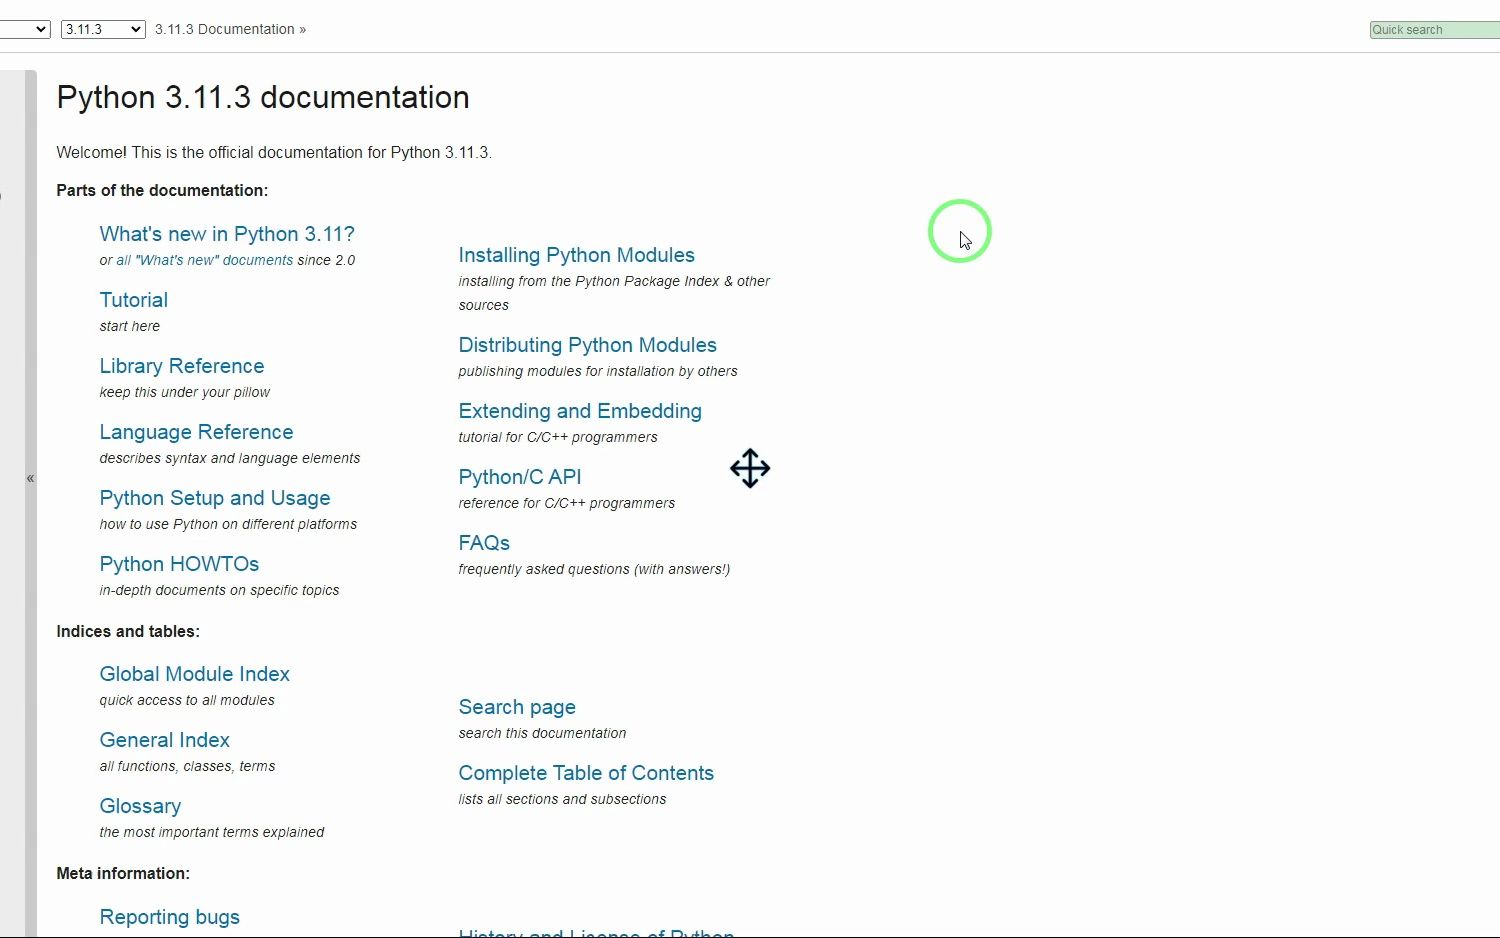The height and width of the screenshot is (938, 1500).
Task: Open the Library Reference
Action: point(182,366)
